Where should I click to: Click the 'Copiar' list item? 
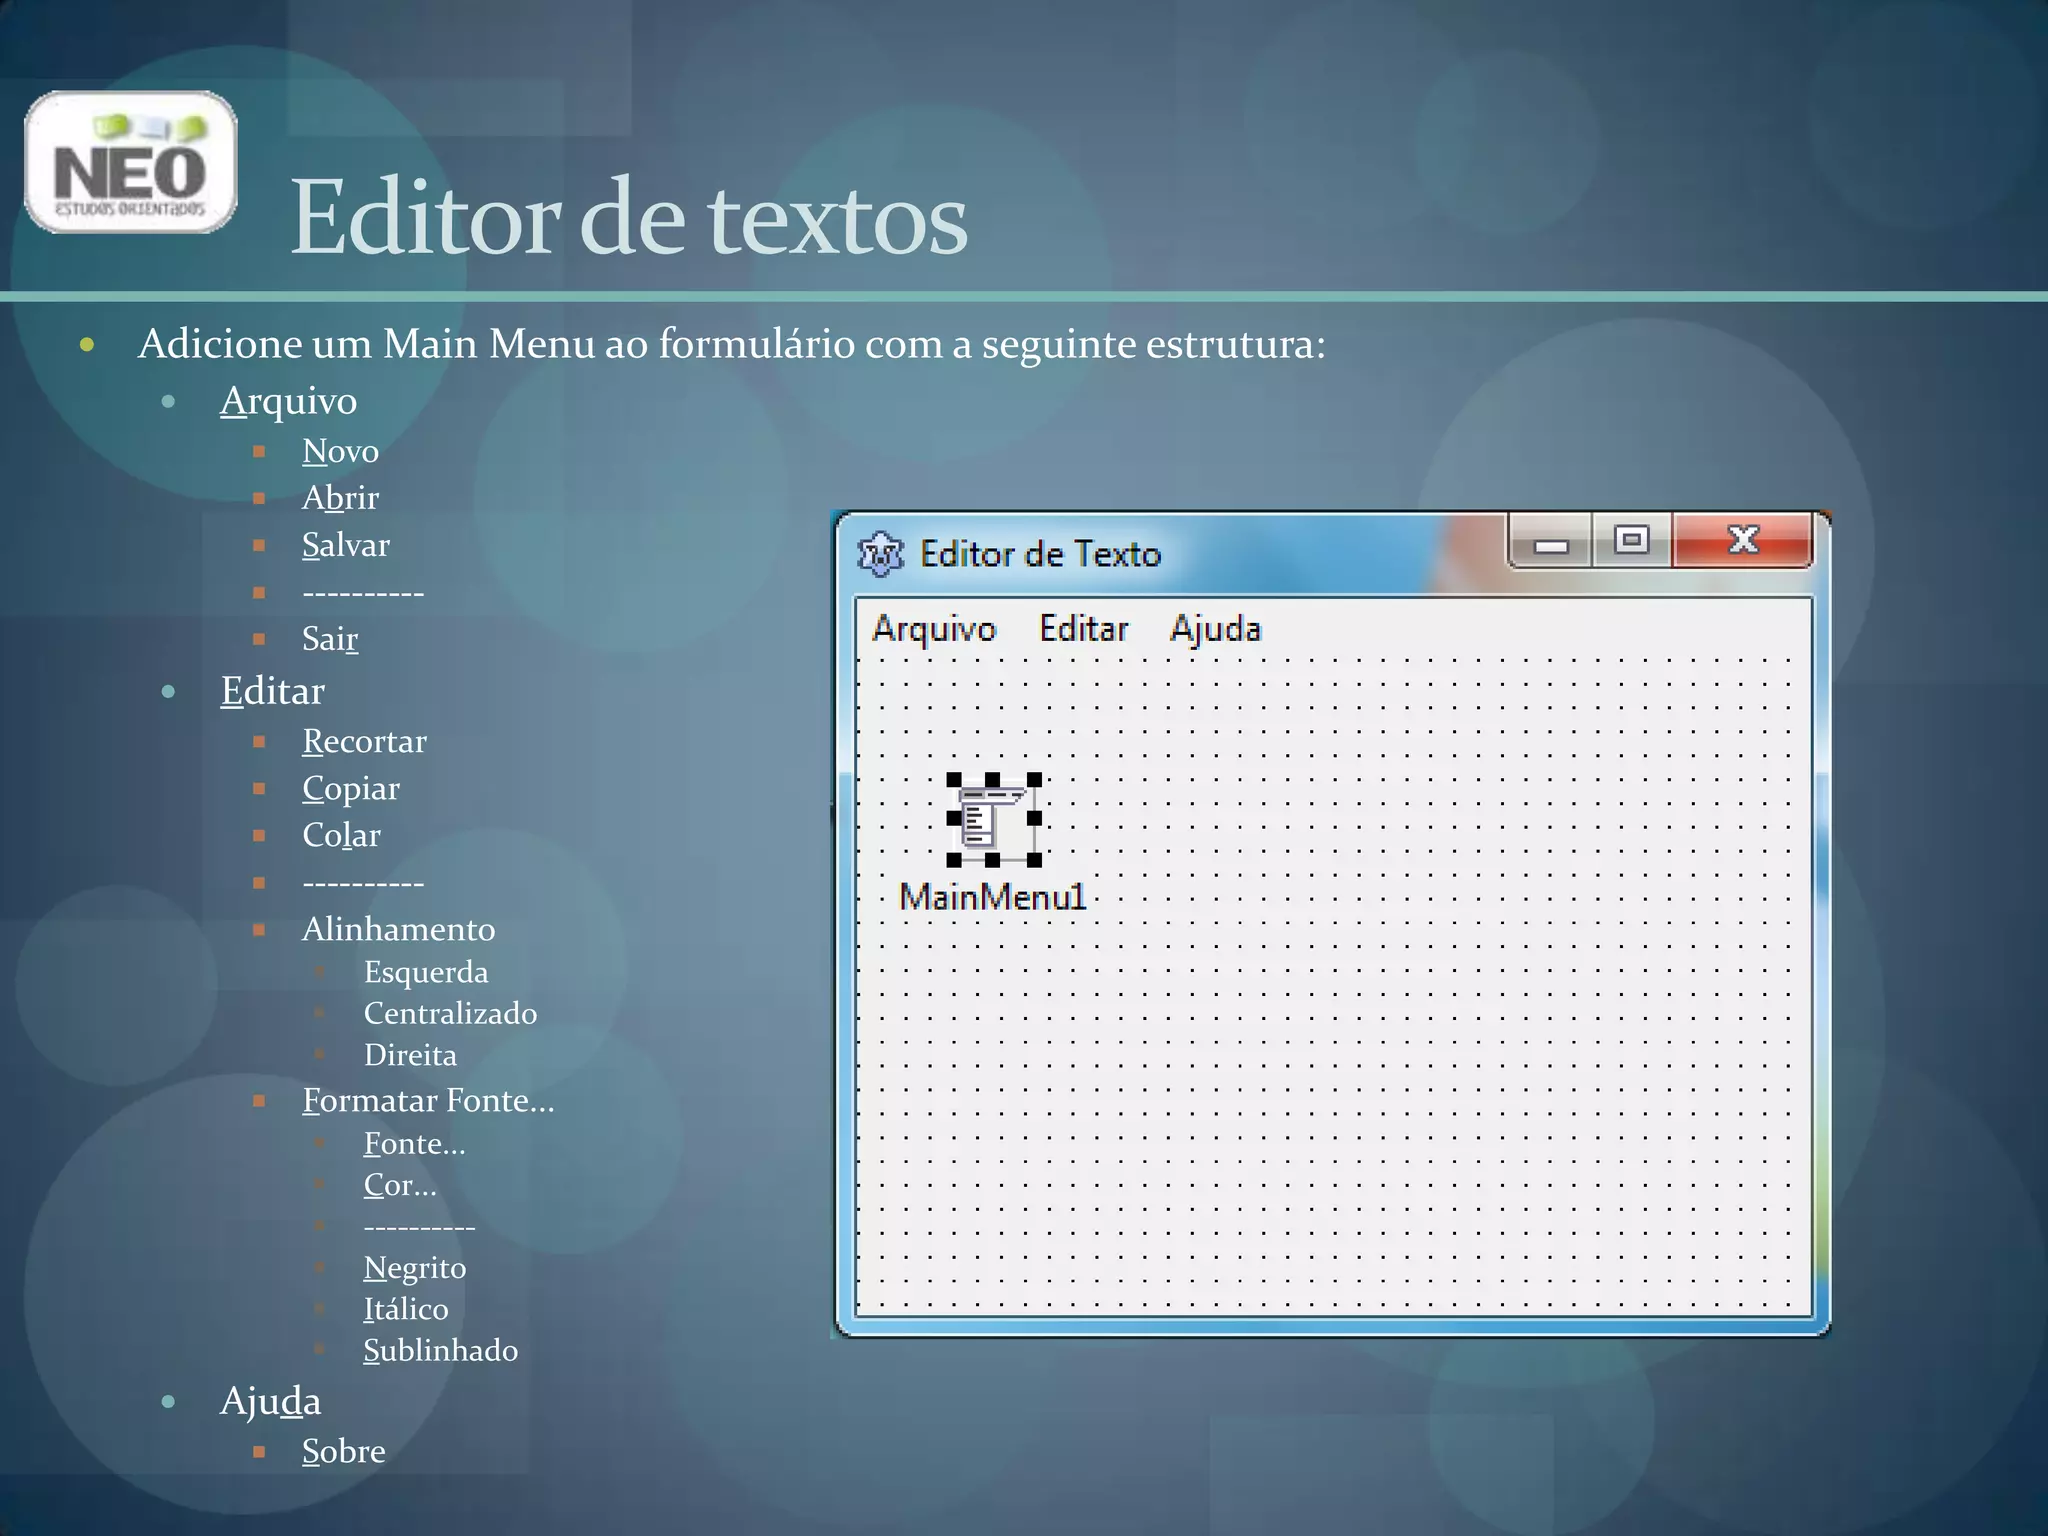[351, 789]
